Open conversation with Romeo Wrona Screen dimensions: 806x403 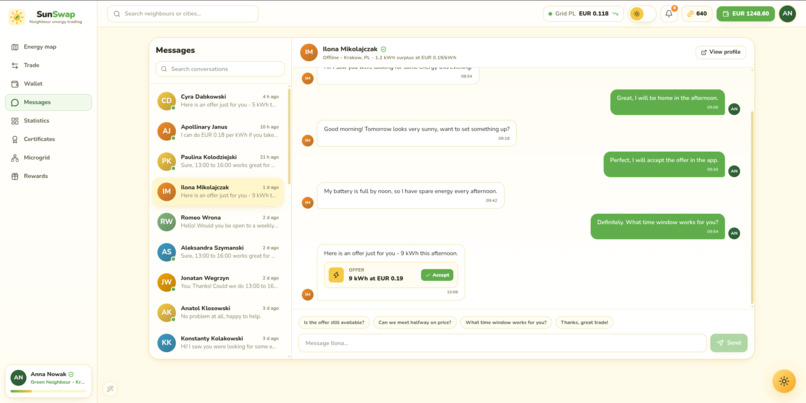point(218,222)
